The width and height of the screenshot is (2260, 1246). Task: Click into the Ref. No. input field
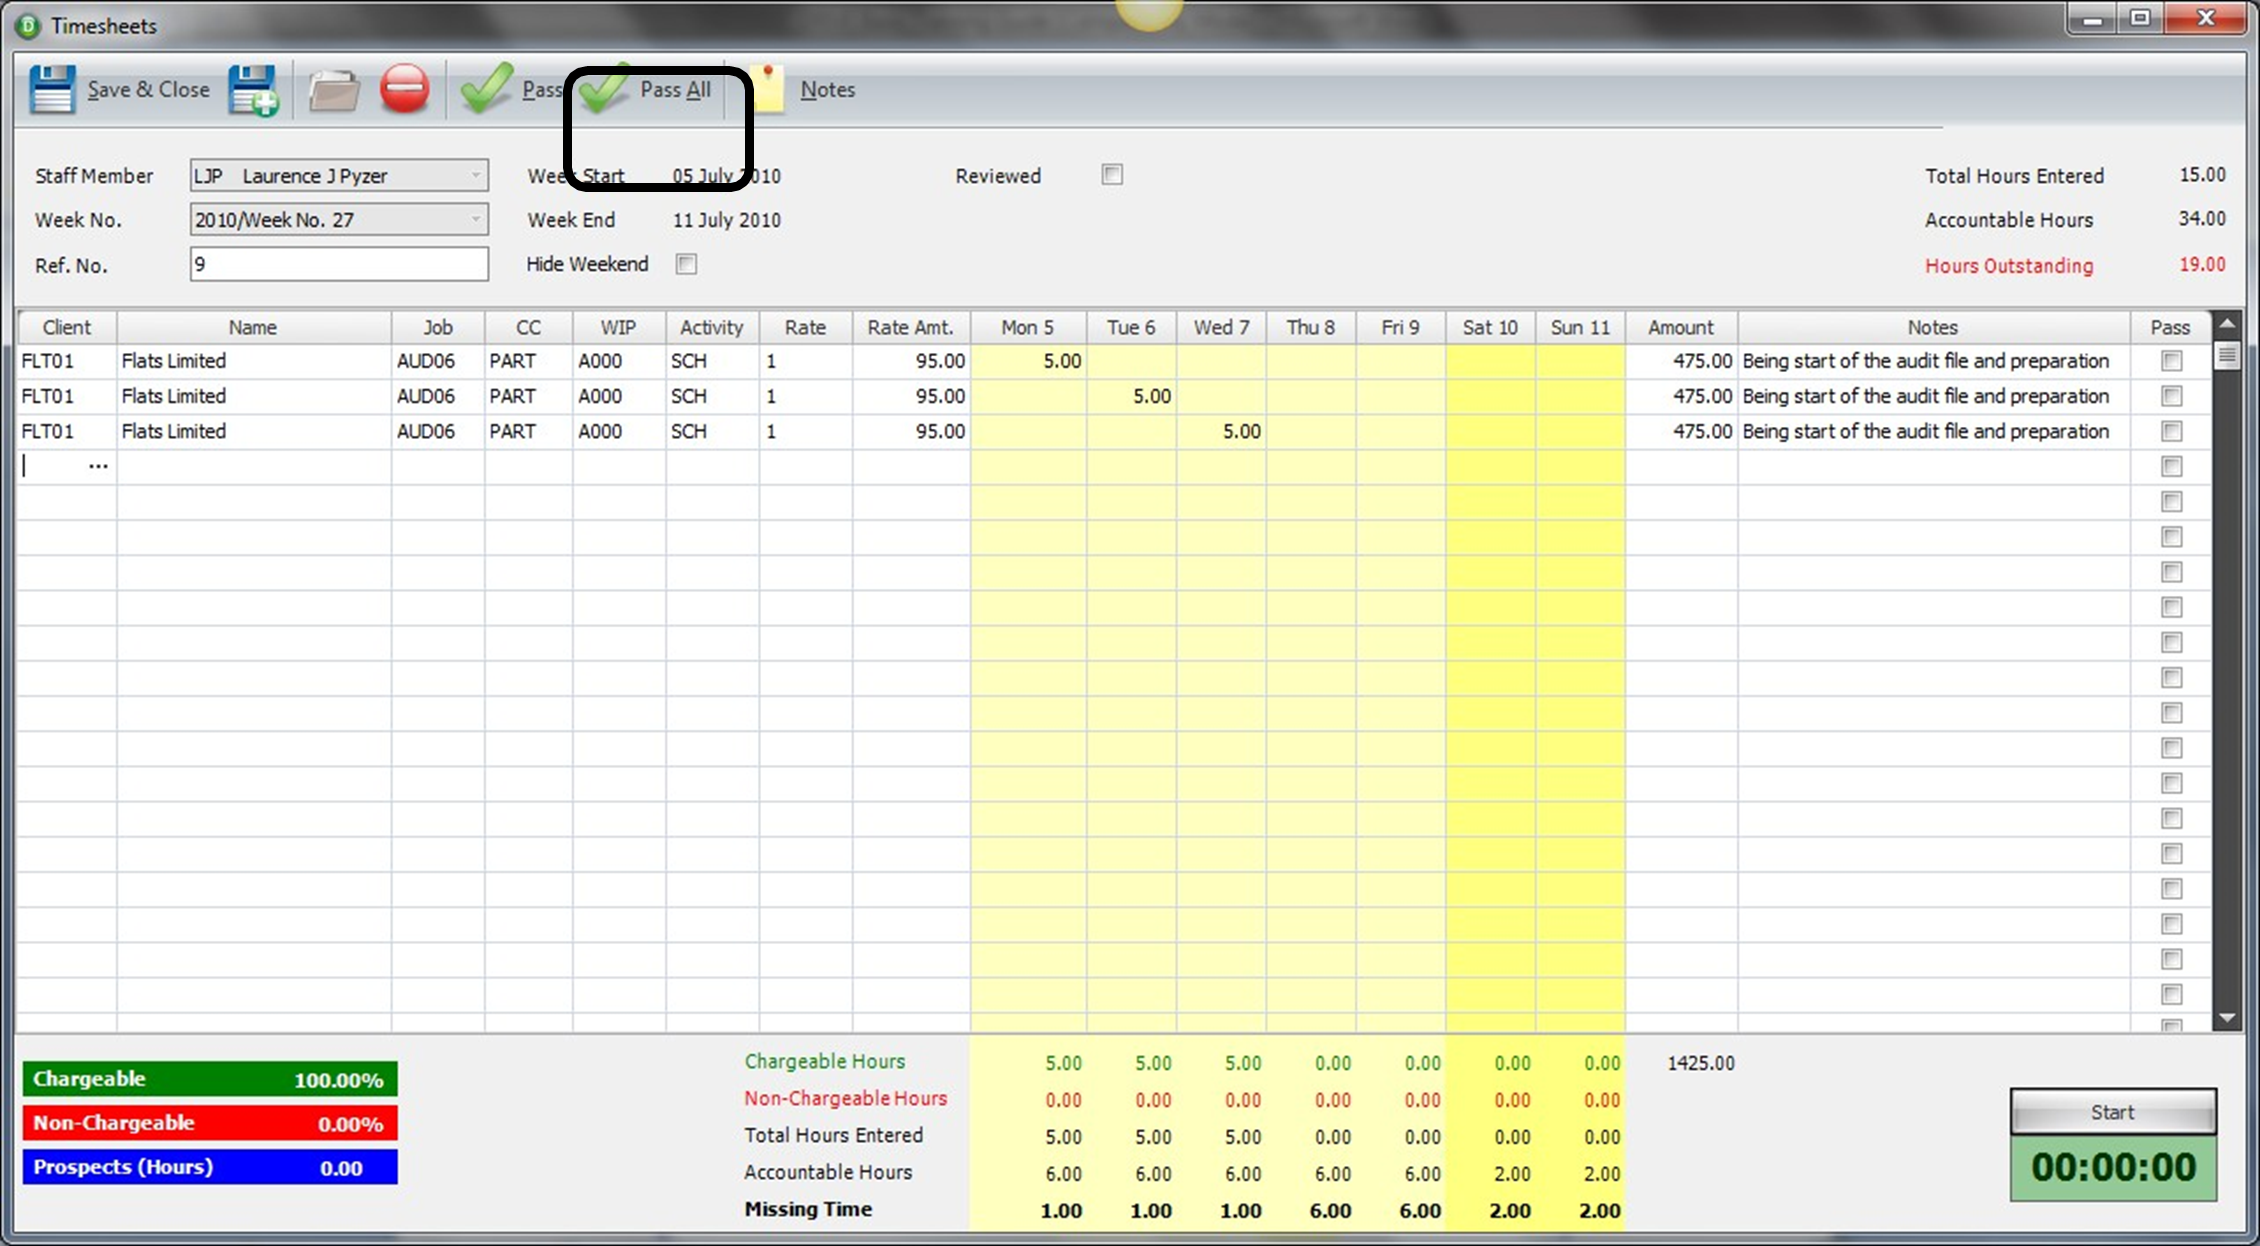[x=339, y=264]
